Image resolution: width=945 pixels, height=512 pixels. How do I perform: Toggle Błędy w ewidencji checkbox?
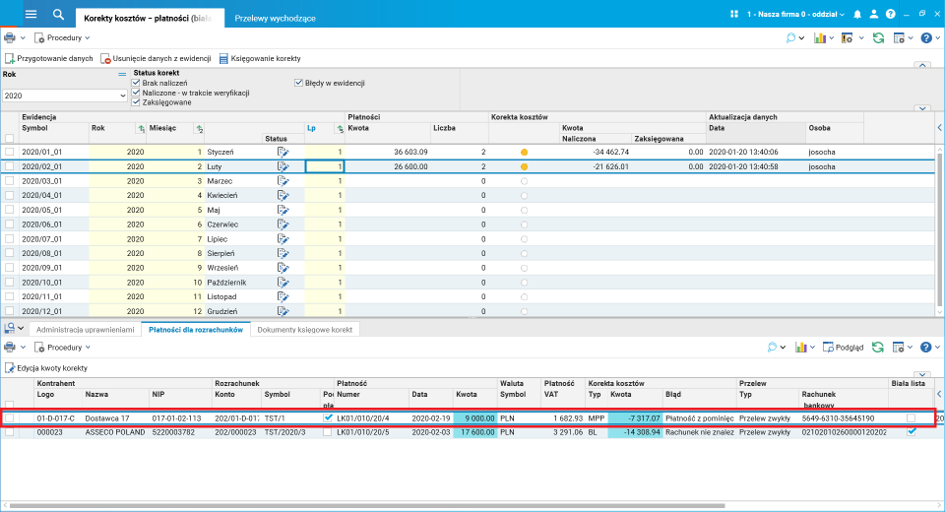(x=298, y=83)
